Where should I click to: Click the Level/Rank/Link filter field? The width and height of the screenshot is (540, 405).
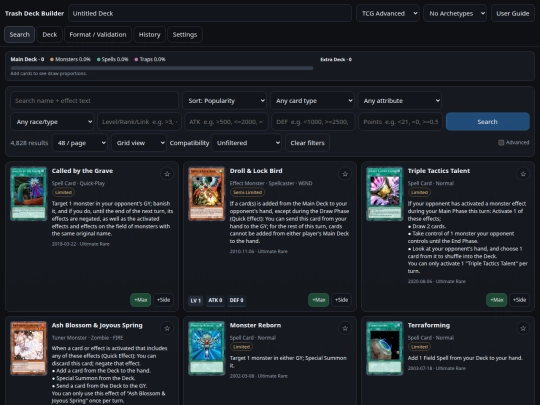pos(139,122)
